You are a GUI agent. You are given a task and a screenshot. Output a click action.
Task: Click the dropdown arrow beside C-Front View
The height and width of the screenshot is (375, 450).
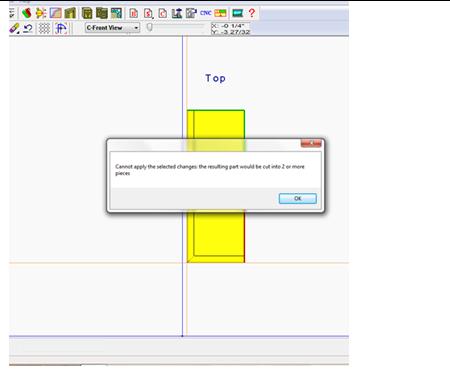pos(136,28)
